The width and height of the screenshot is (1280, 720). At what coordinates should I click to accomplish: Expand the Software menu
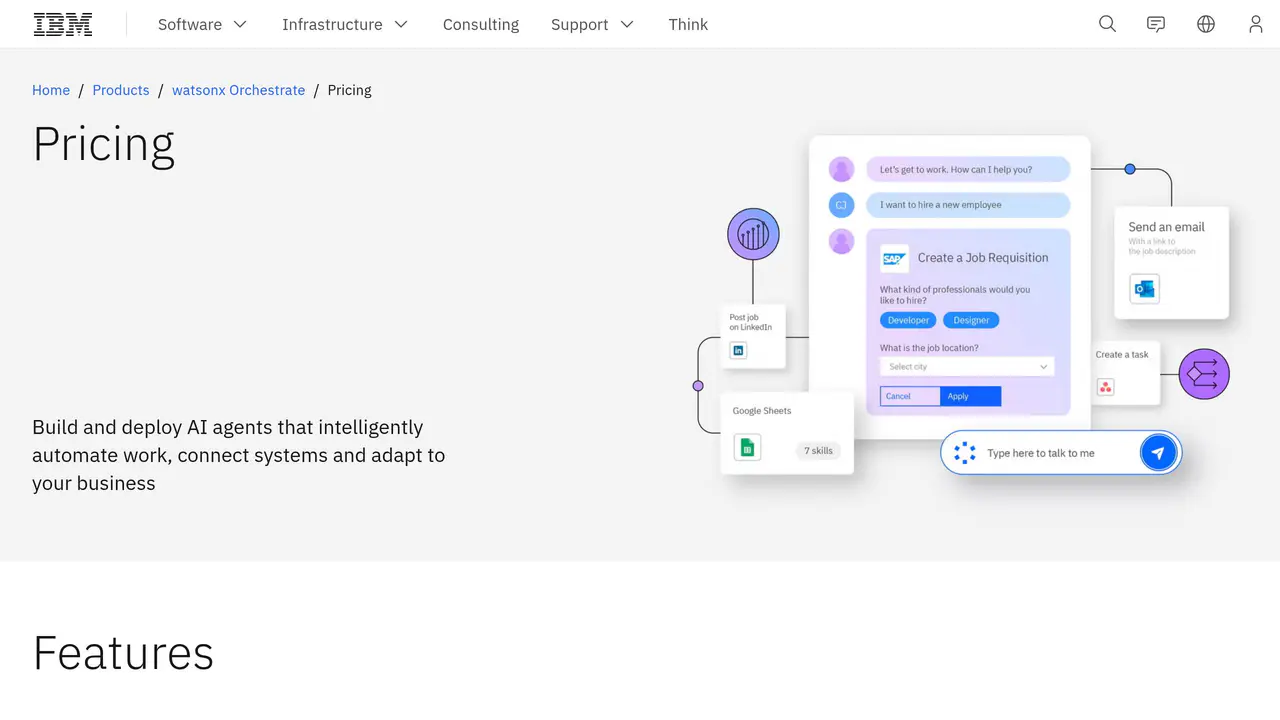tap(202, 24)
